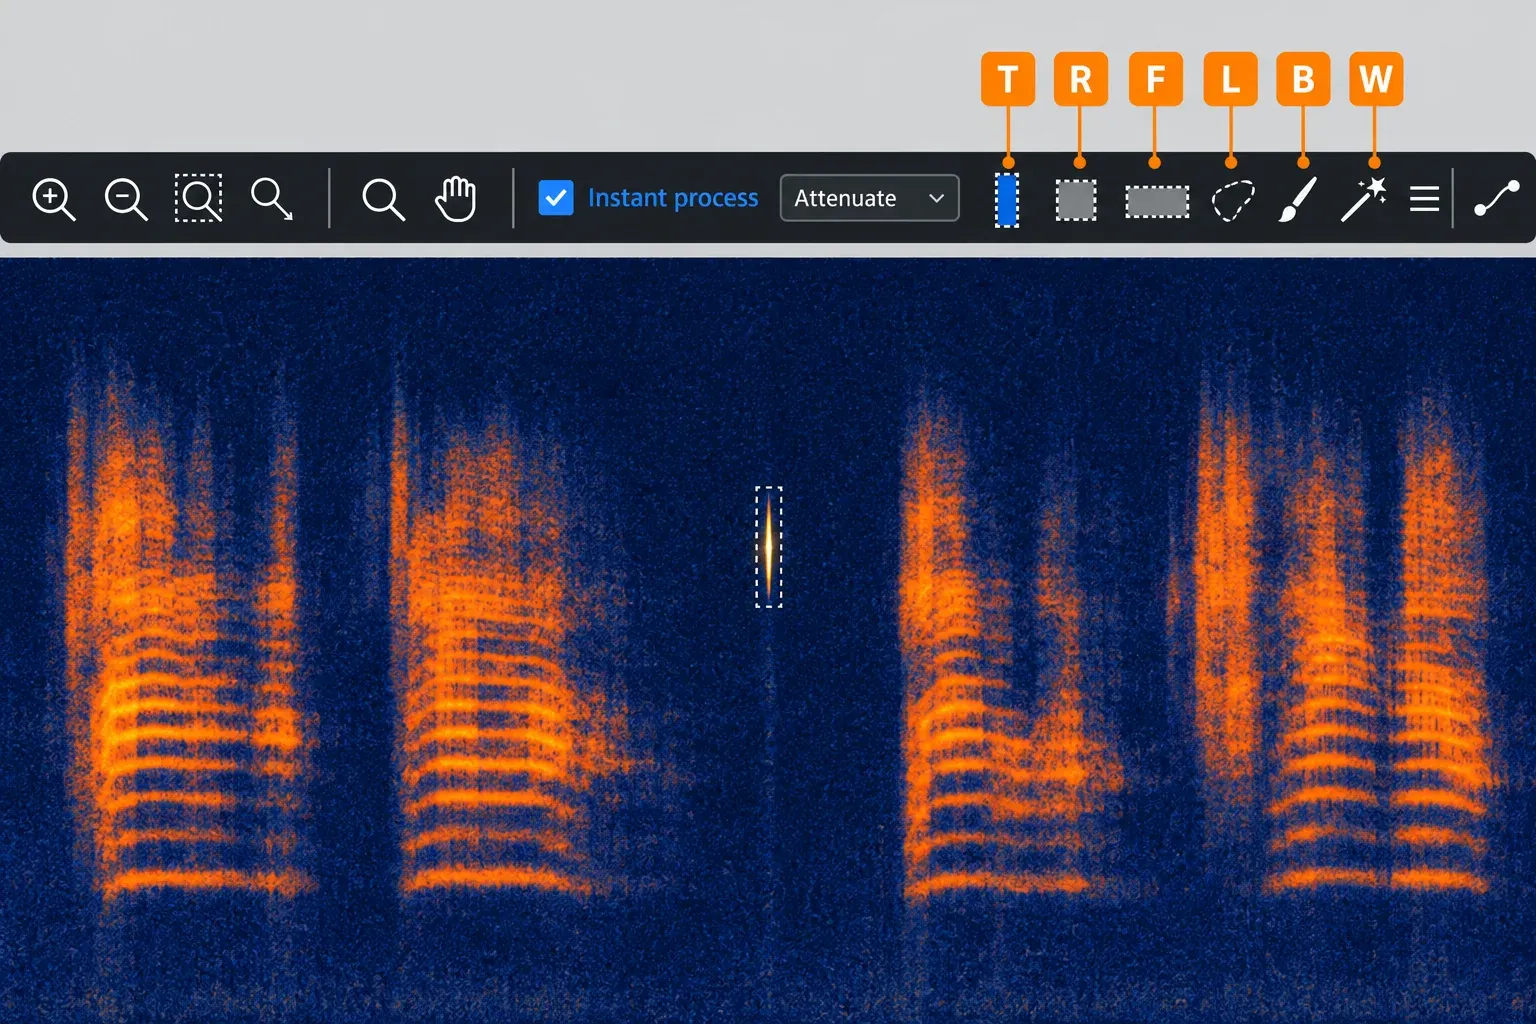The width and height of the screenshot is (1536, 1024).
Task: Click the magnifier icon with the small arrow
Action: click(272, 199)
